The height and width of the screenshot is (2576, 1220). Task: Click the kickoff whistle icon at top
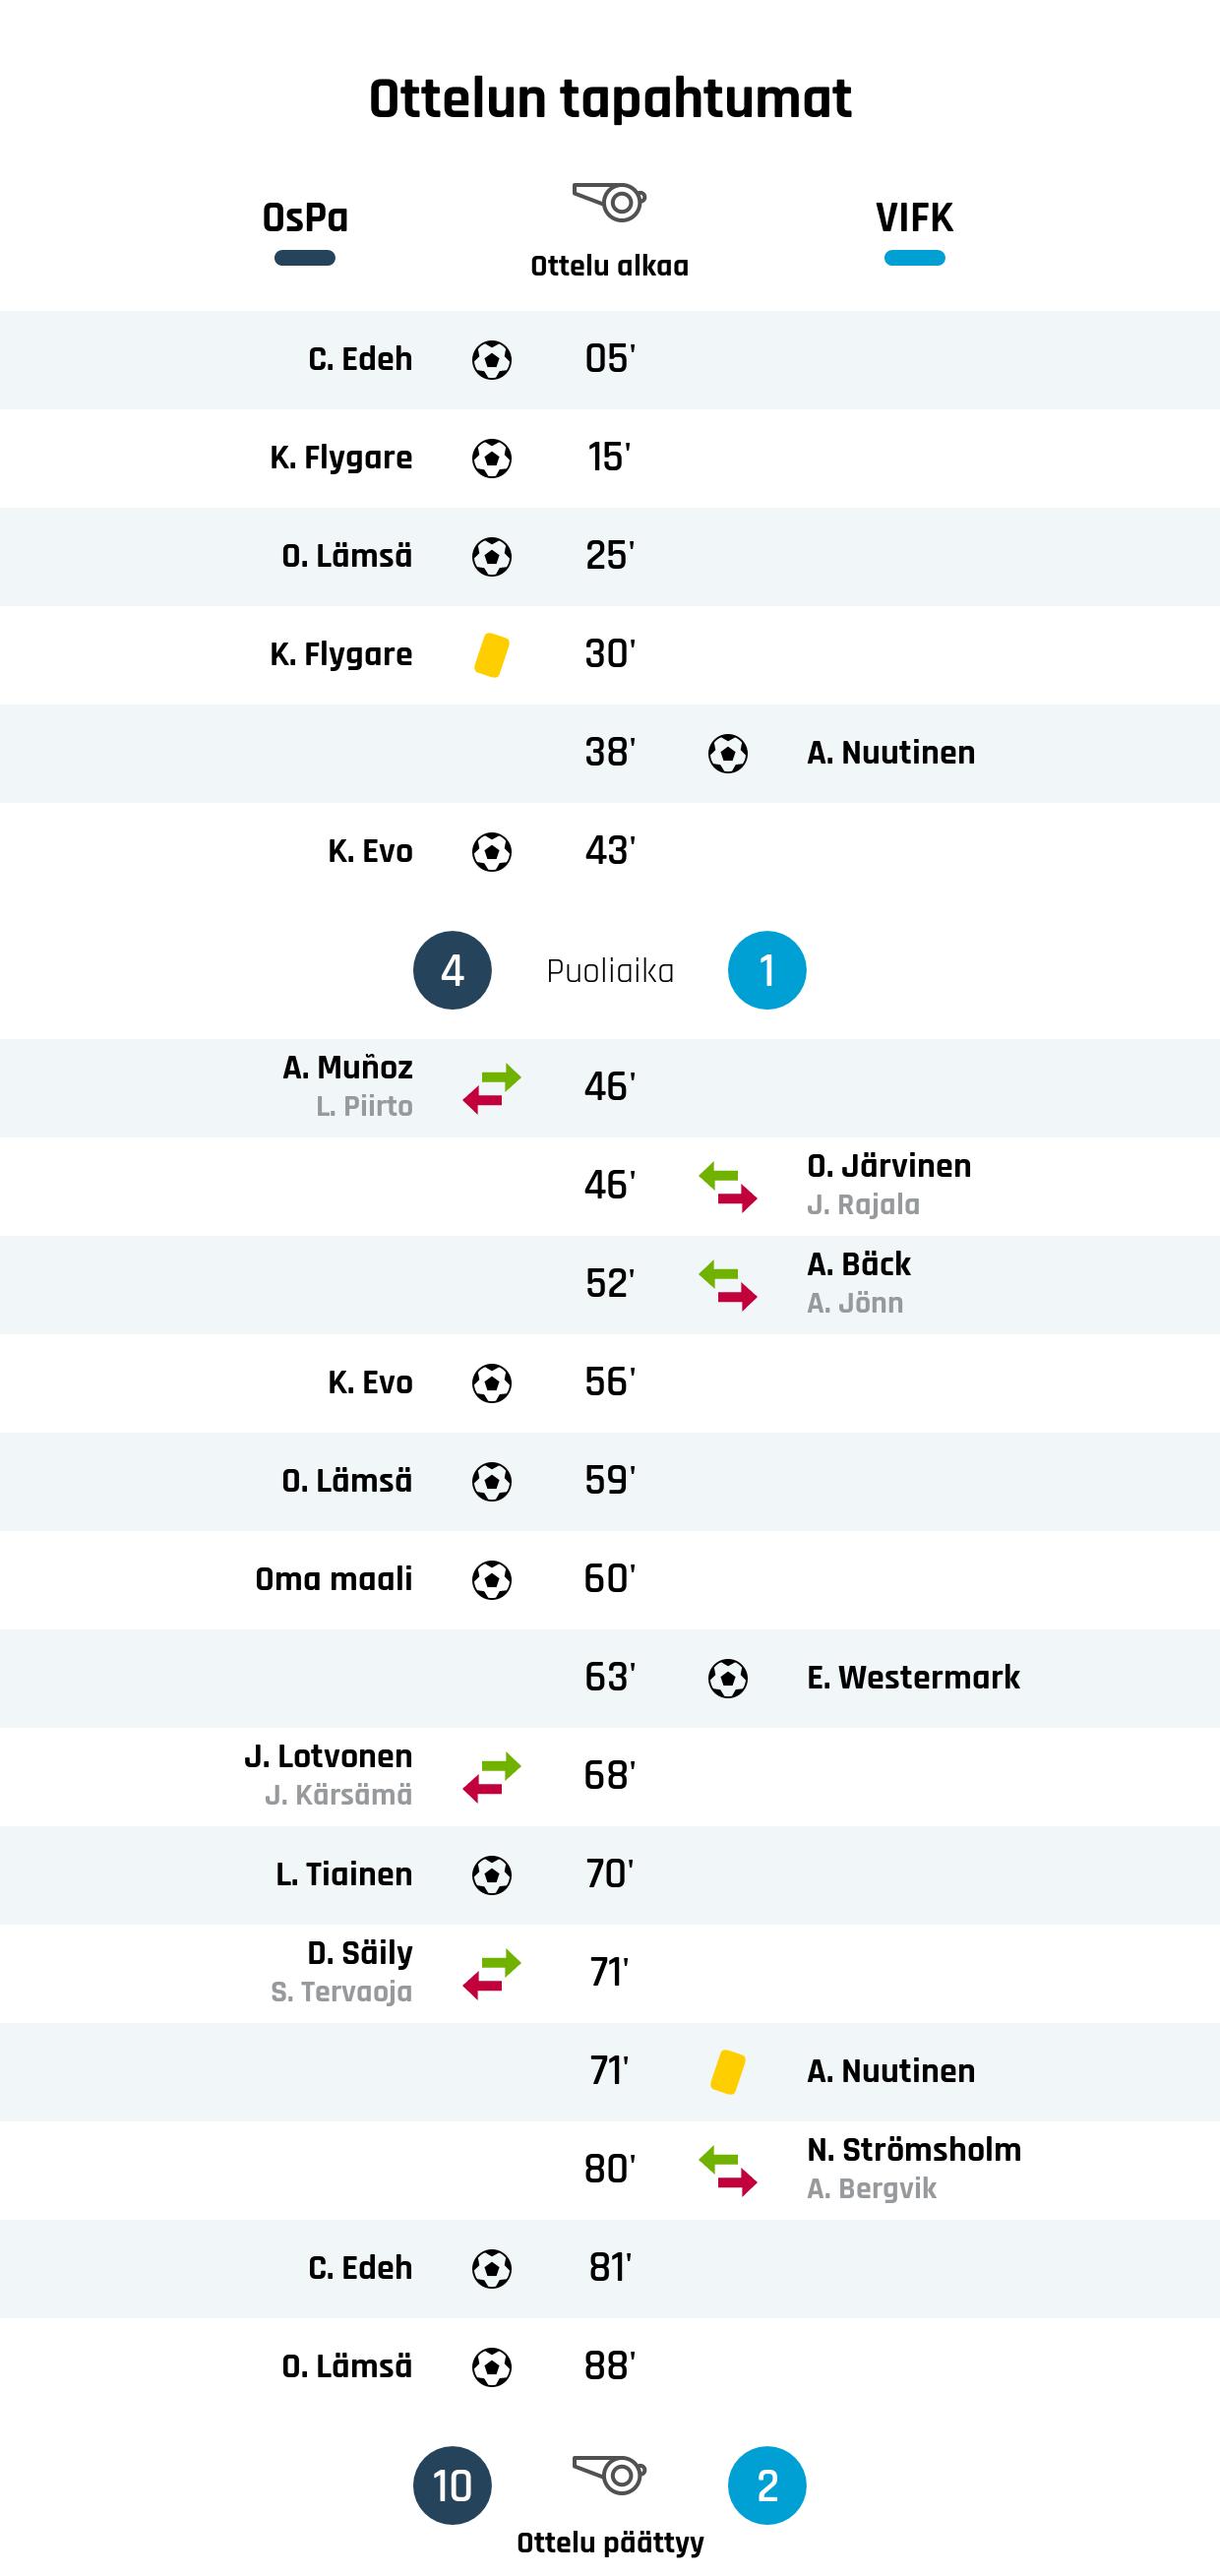610,203
